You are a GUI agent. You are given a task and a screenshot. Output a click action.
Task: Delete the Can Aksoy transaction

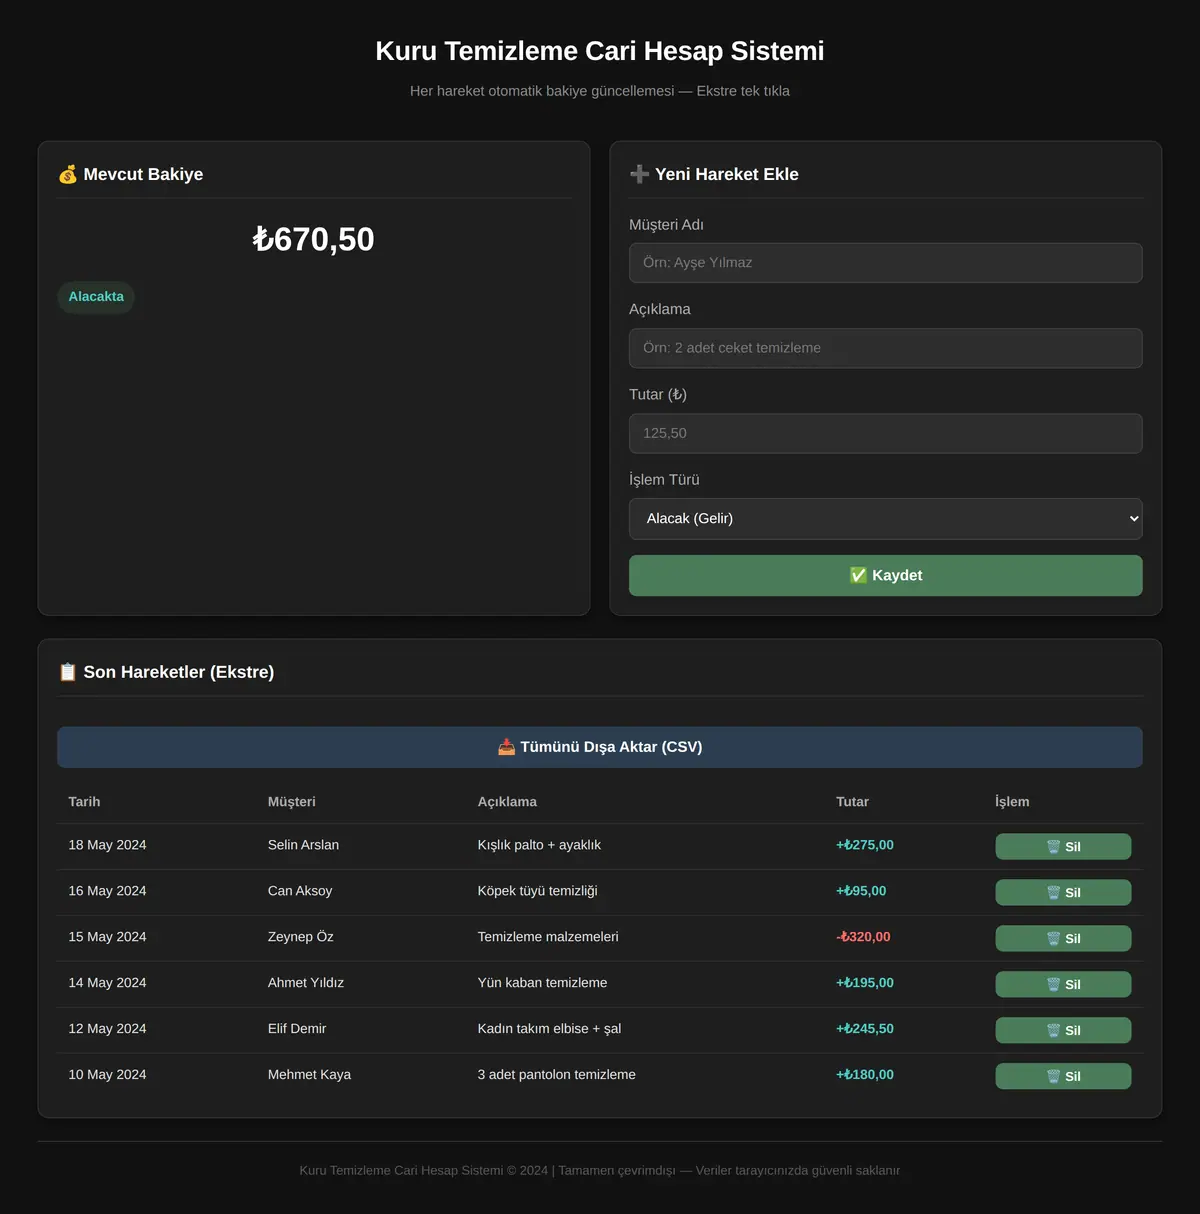point(1063,892)
